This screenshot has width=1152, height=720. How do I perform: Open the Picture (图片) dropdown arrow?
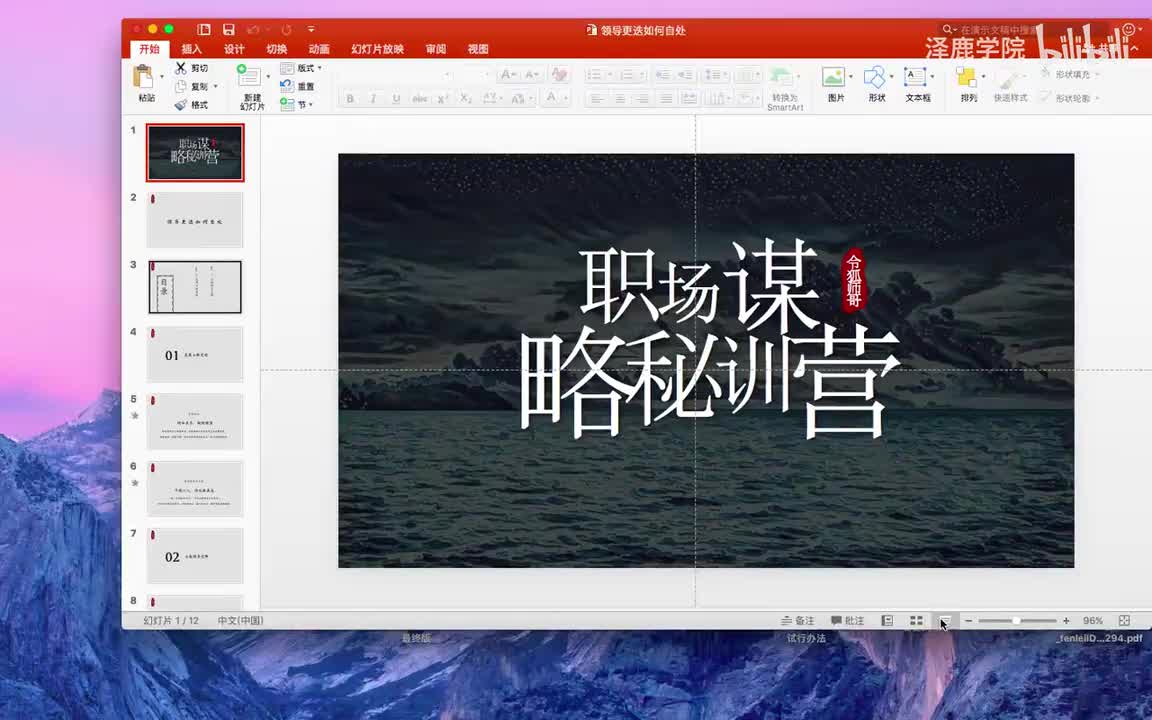point(851,76)
